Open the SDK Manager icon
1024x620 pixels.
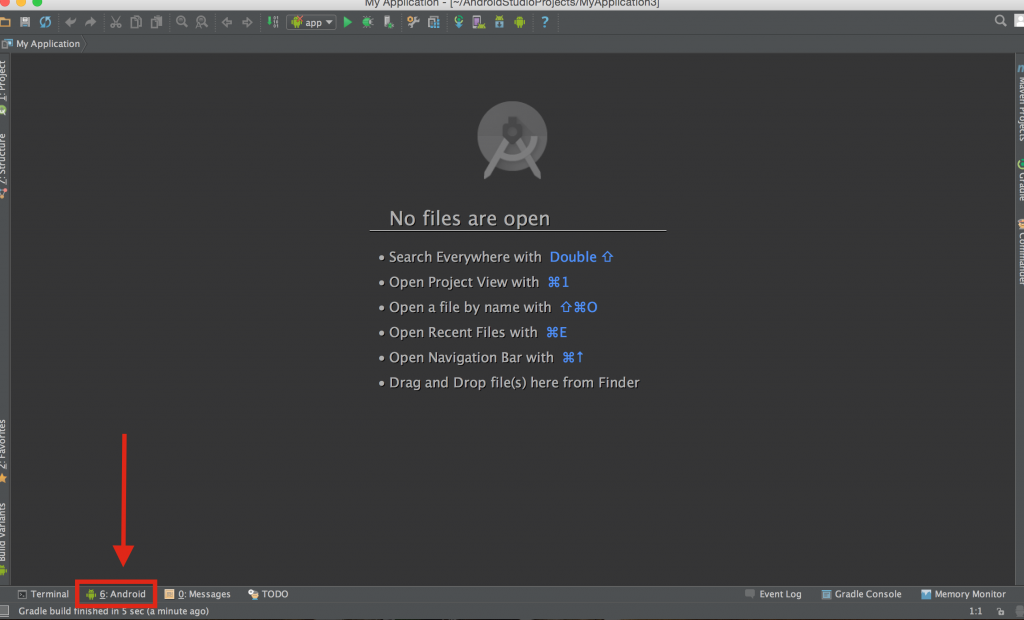coord(499,22)
